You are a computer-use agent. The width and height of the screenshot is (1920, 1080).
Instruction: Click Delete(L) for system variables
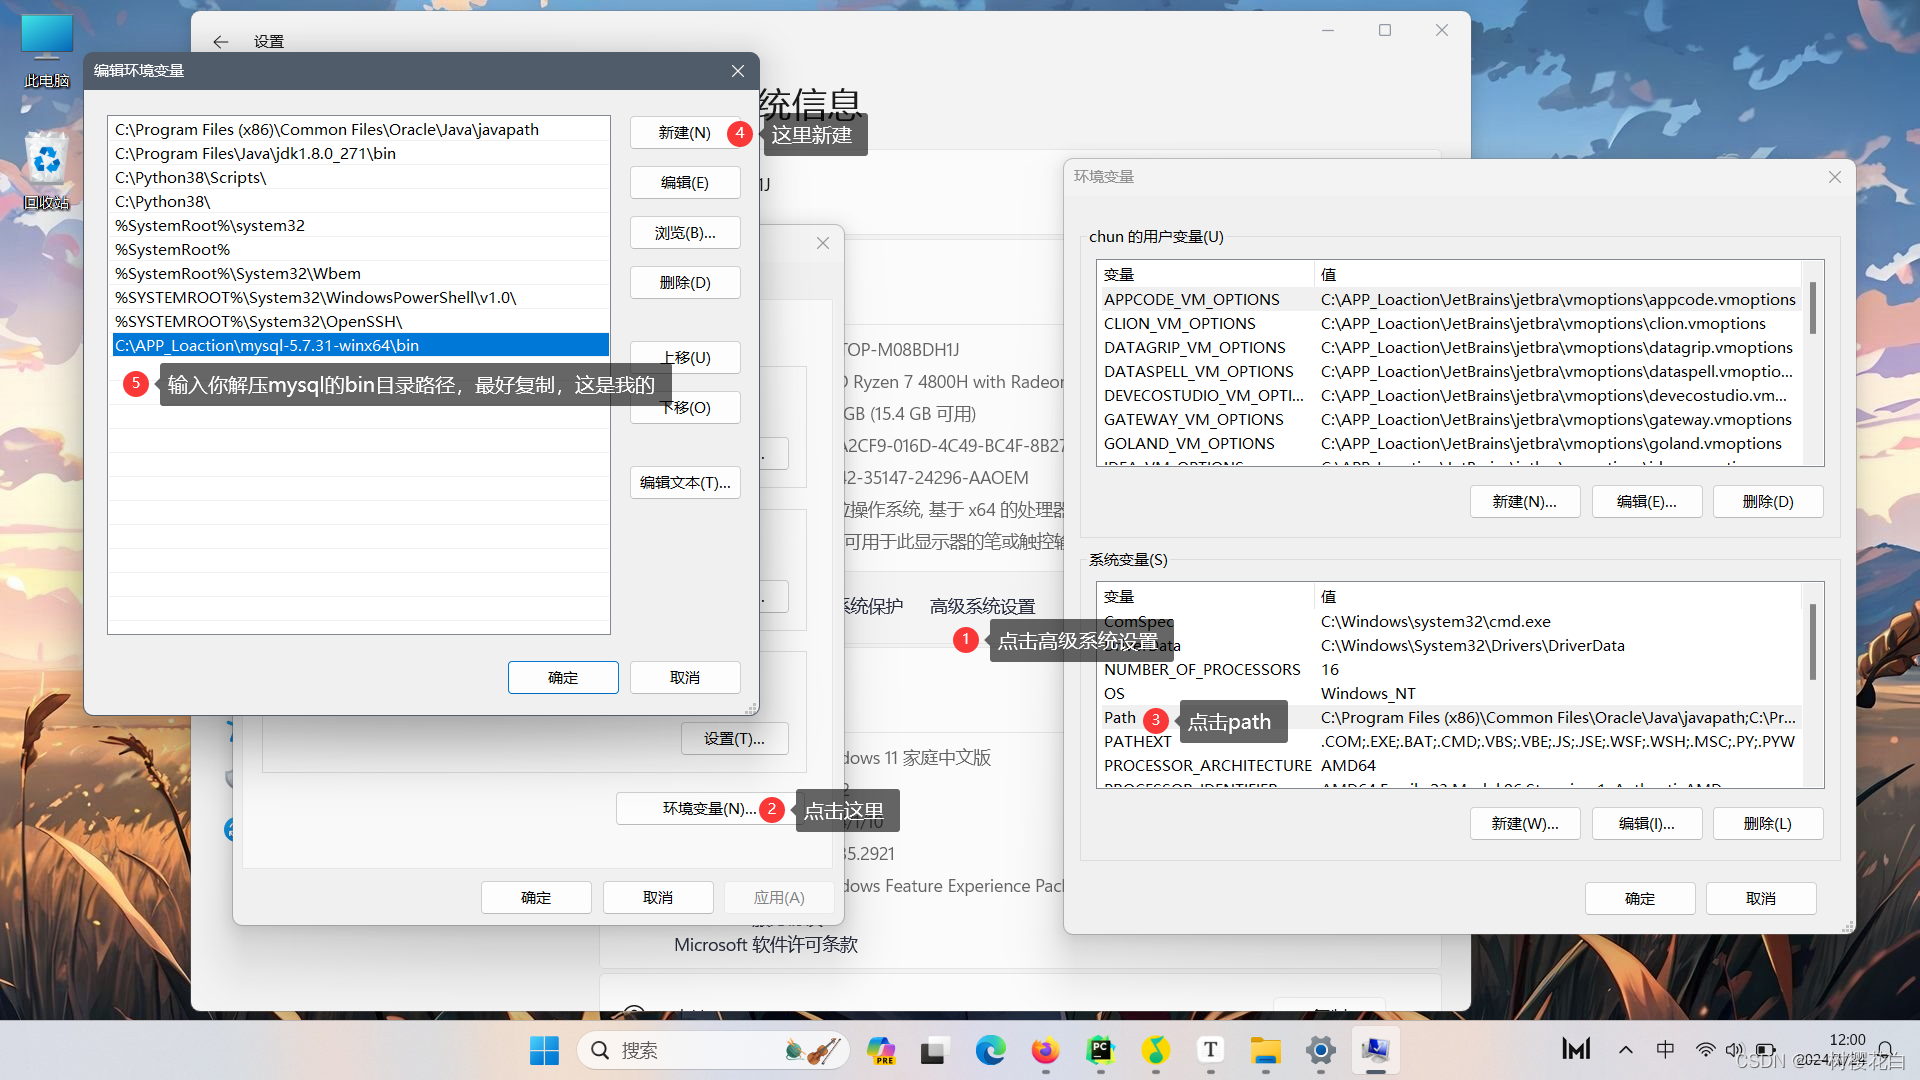[1768, 824]
